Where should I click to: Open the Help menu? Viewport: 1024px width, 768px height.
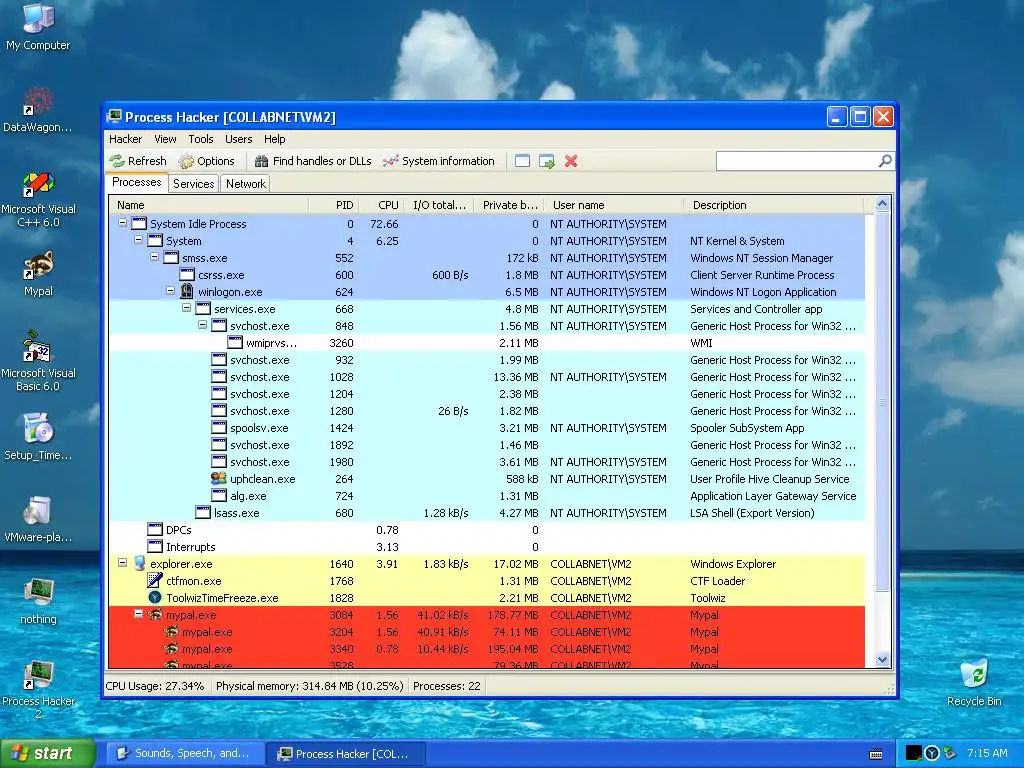274,139
